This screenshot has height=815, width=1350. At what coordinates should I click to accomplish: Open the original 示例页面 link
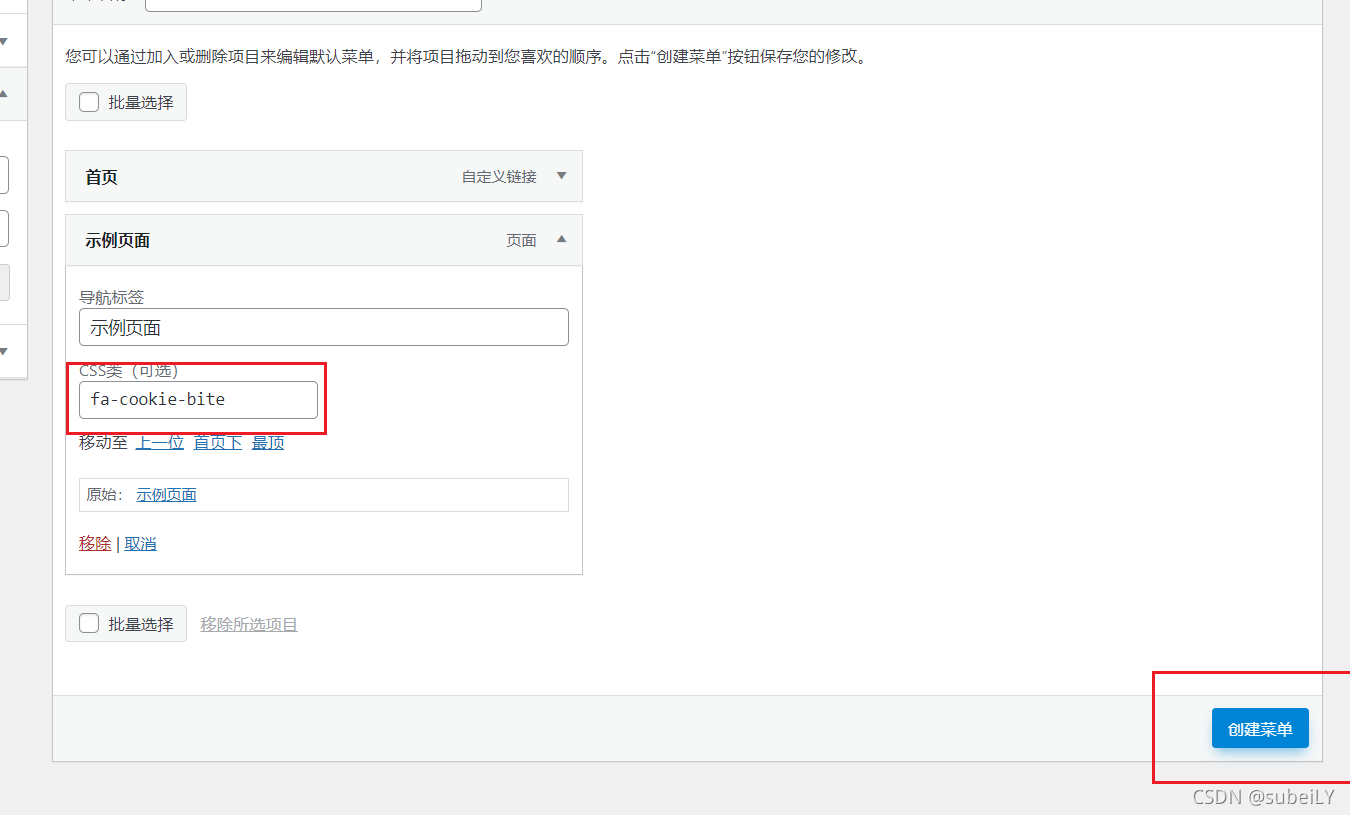click(x=166, y=495)
